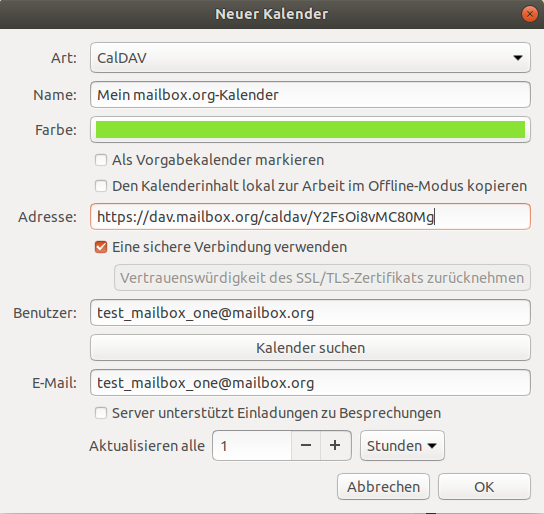544x514 pixels.
Task: Edit the calendar Name field
Action: (x=310, y=95)
